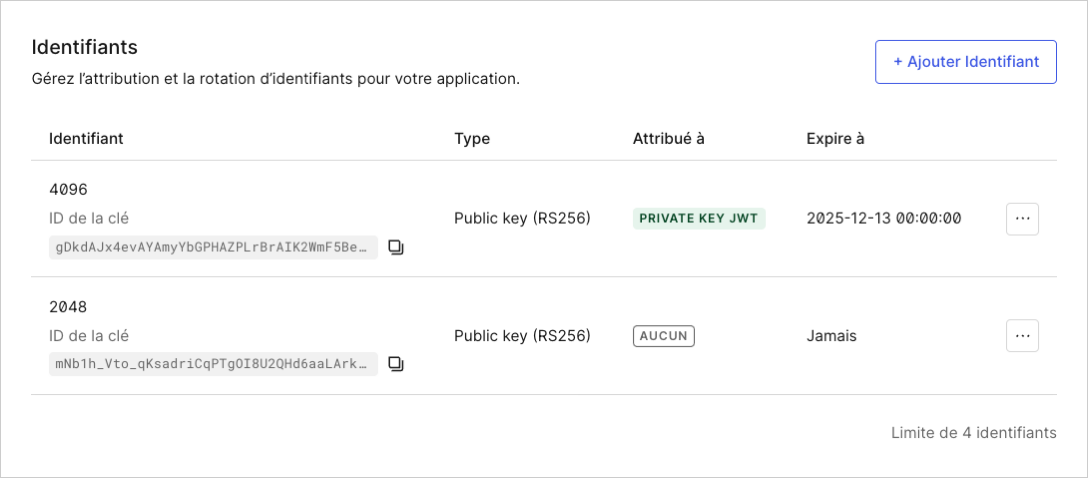1088x478 pixels.
Task: Open more options for the 4096 credential
Action: pos(1022,219)
